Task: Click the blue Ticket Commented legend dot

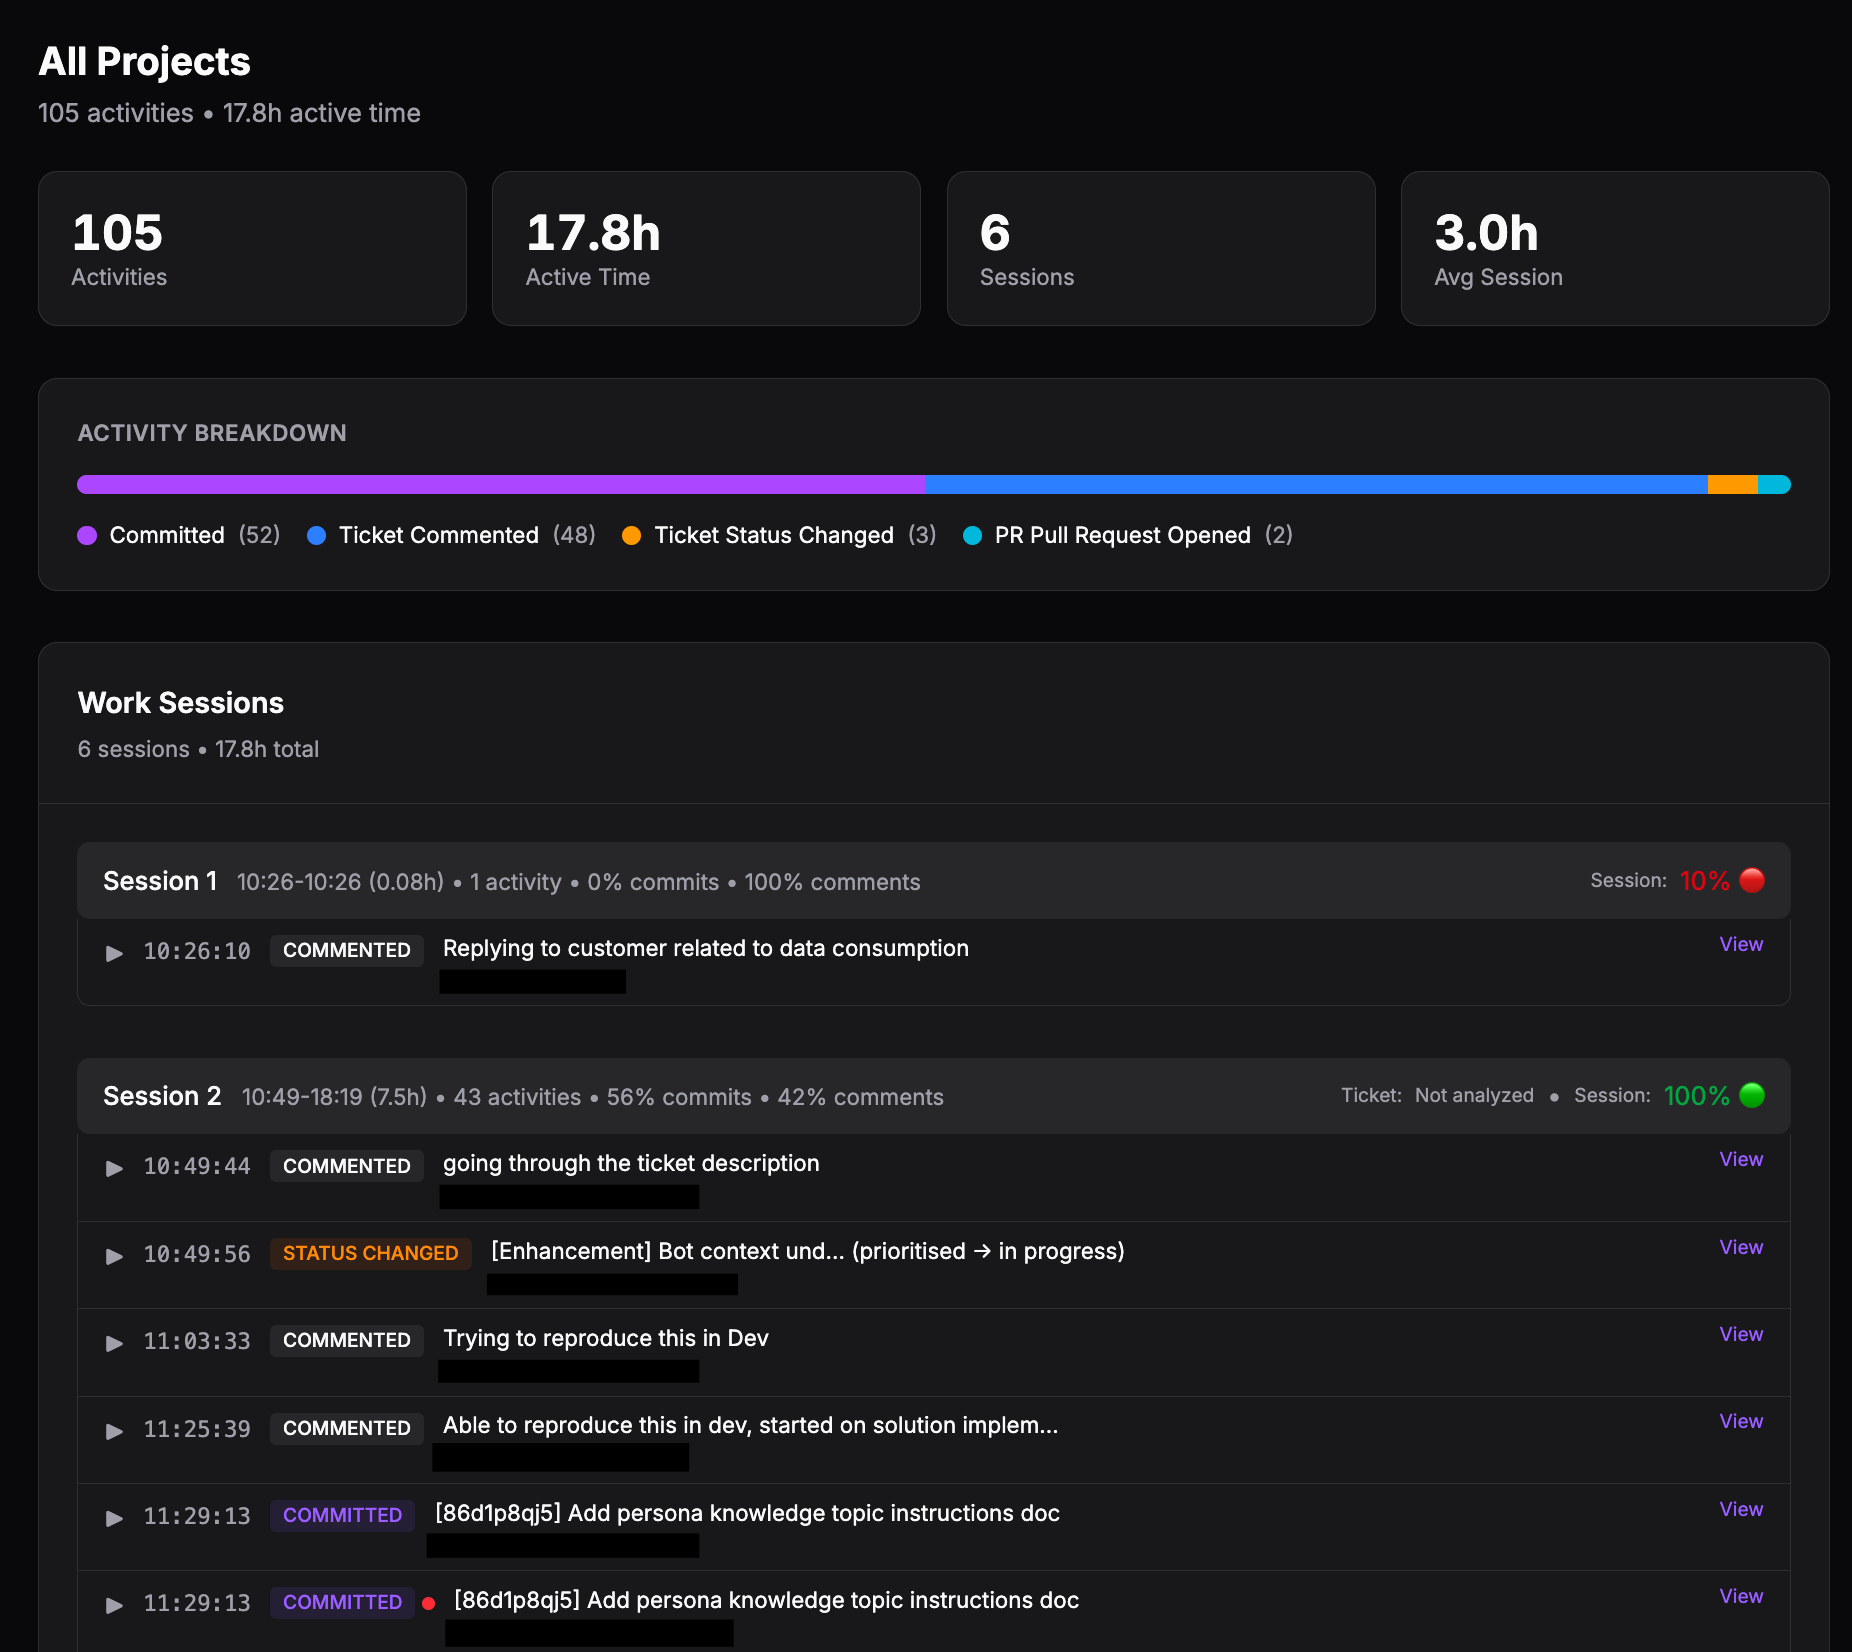Action: (x=316, y=535)
